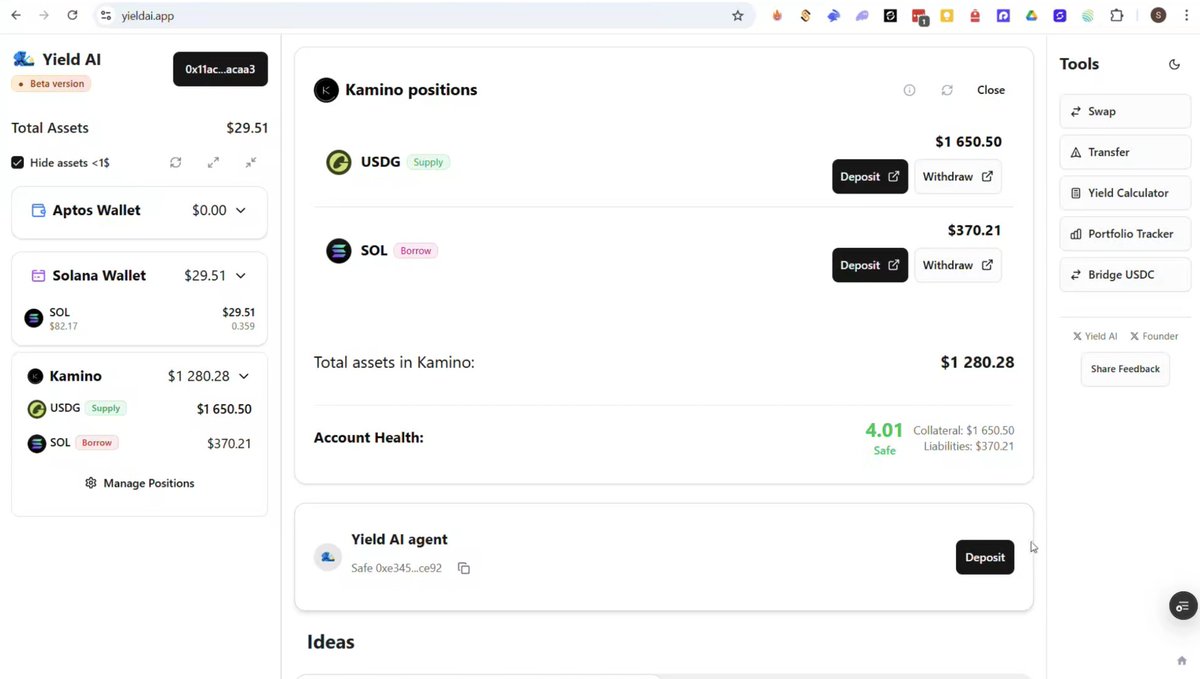Click the Kamino logo in positions header
The width and height of the screenshot is (1200, 679).
tap(326, 90)
